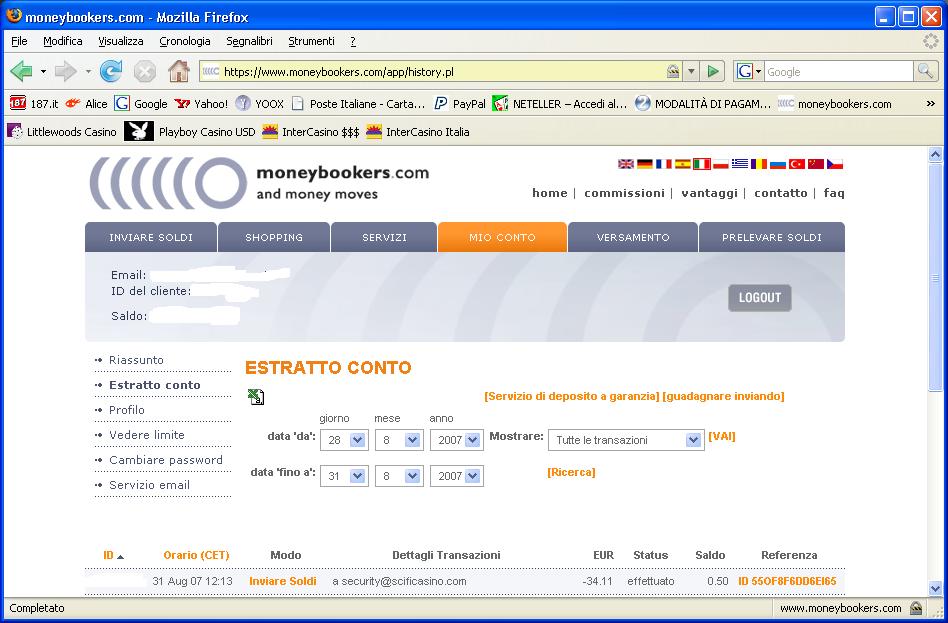Open the Cronologia menu
Viewport: 948px width, 623px height.
pos(185,41)
